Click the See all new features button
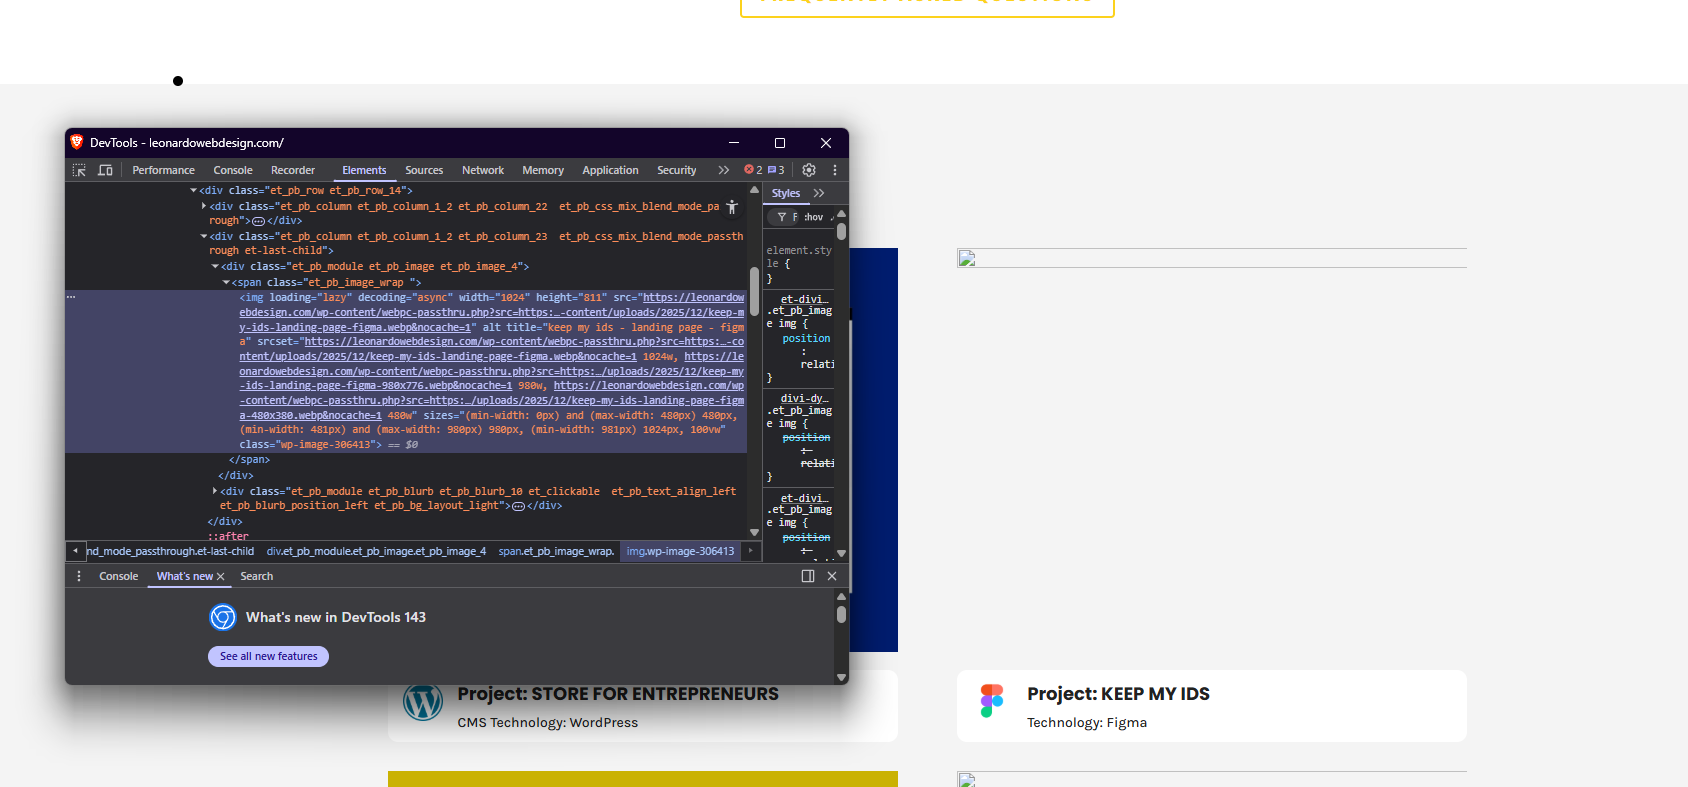This screenshot has height=787, width=1688. point(268,656)
